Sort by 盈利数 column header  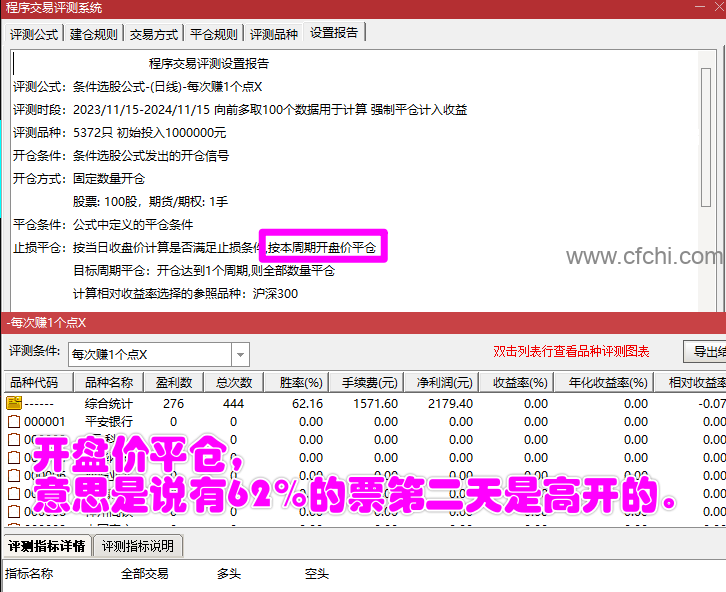click(174, 382)
